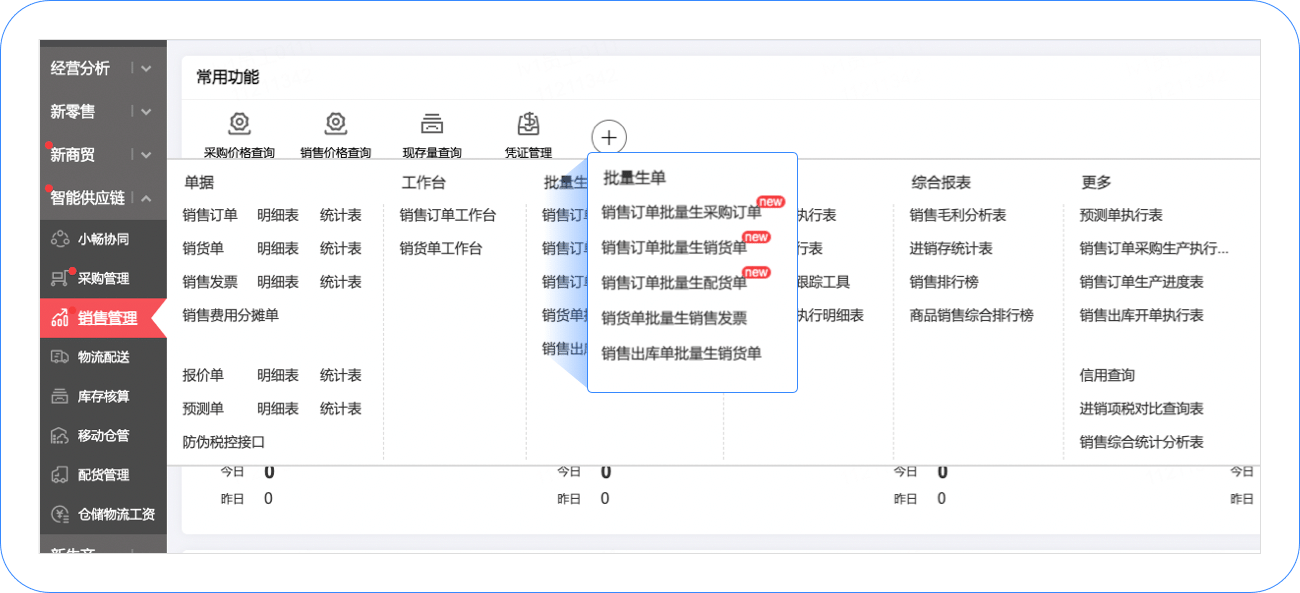Image resolution: width=1300 pixels, height=593 pixels.
Task: Open 销售发票 document link
Action: [210, 282]
